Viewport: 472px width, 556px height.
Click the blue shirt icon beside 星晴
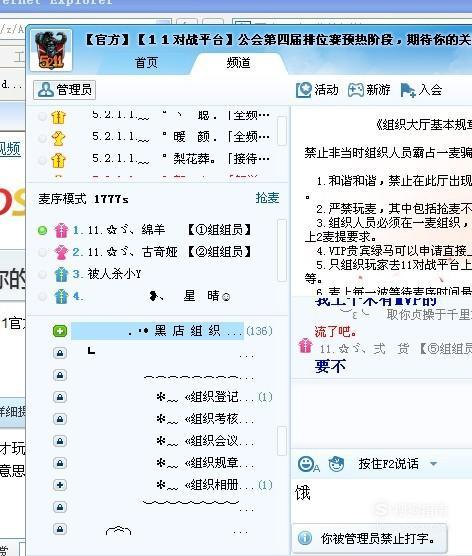click(x=61, y=296)
